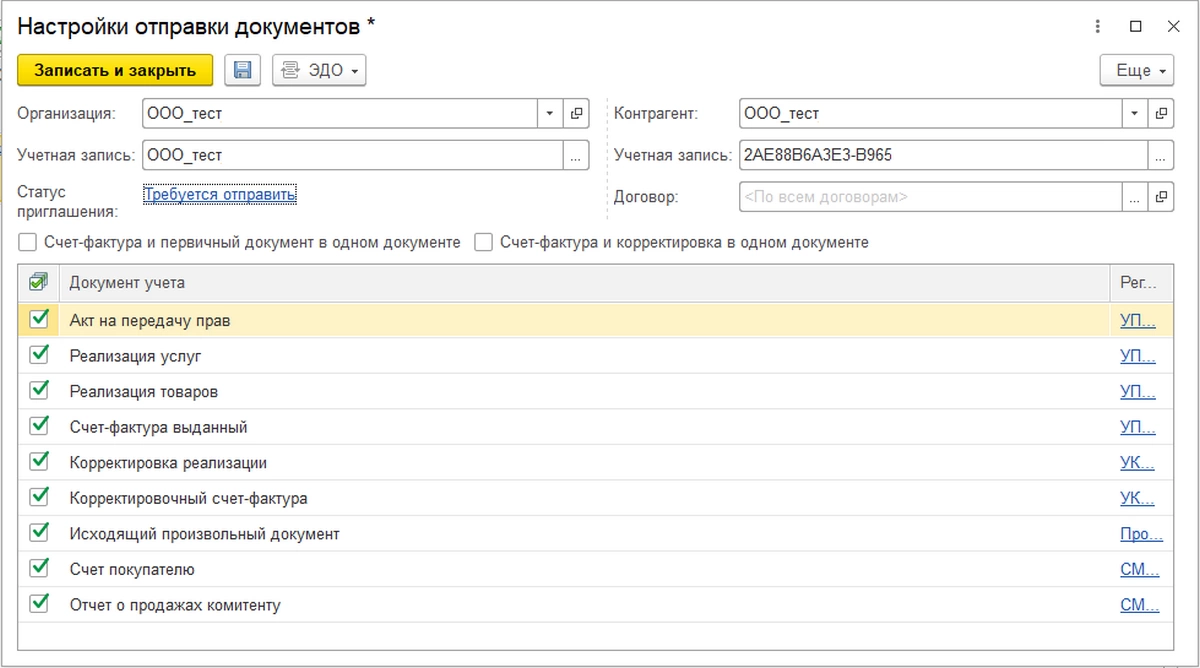The image size is (1200, 668).
Task: Select the Счет покупателю table row
Action: click(500, 570)
